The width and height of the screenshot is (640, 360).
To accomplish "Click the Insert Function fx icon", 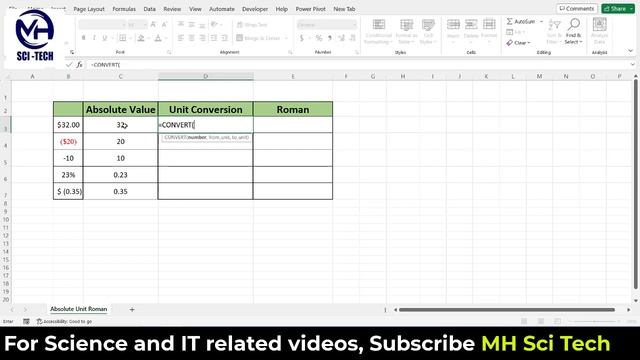I will (79, 64).
